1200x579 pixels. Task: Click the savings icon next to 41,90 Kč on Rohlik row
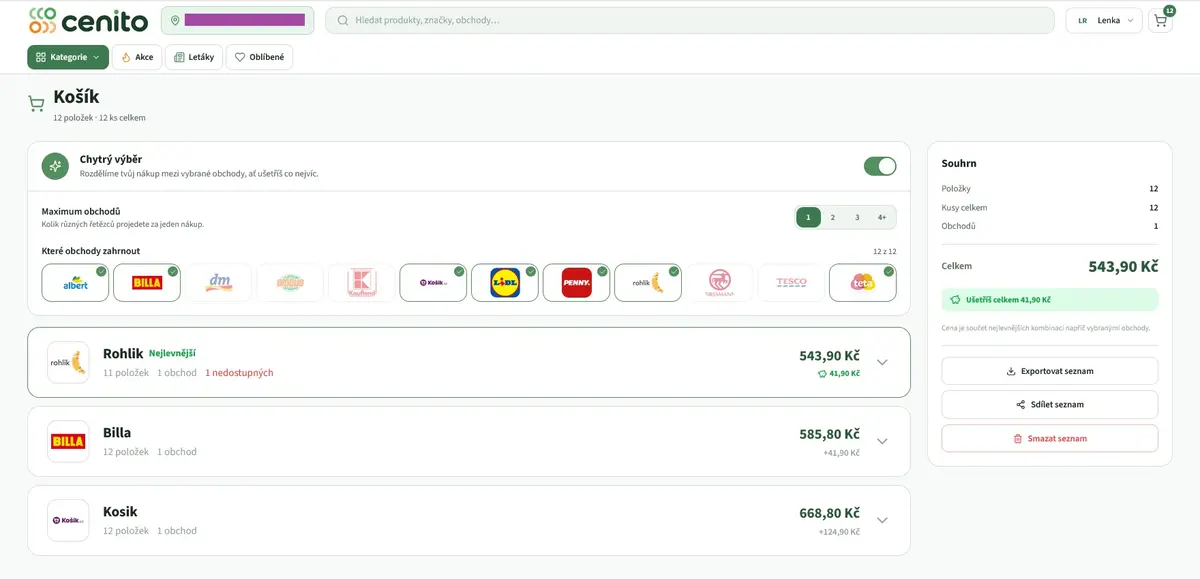click(822, 373)
